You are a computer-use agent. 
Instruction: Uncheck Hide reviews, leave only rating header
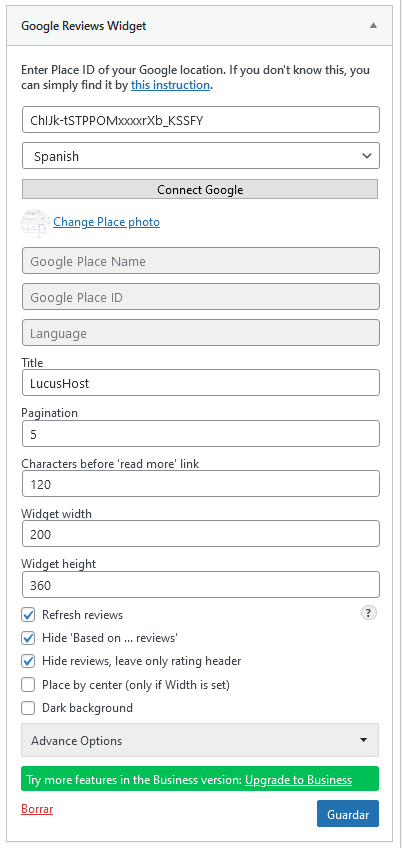coord(28,661)
